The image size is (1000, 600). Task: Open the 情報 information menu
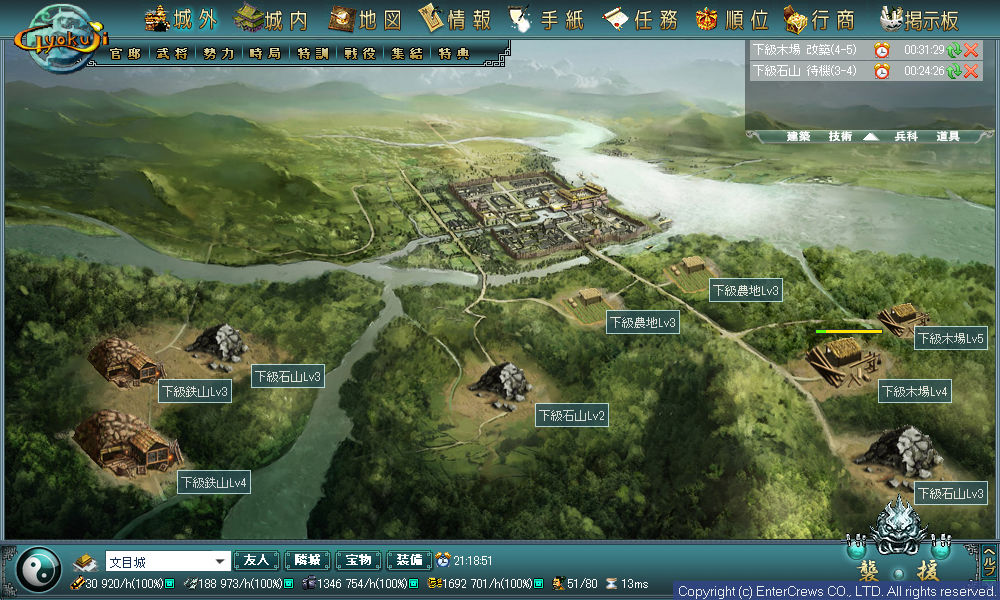coord(455,20)
